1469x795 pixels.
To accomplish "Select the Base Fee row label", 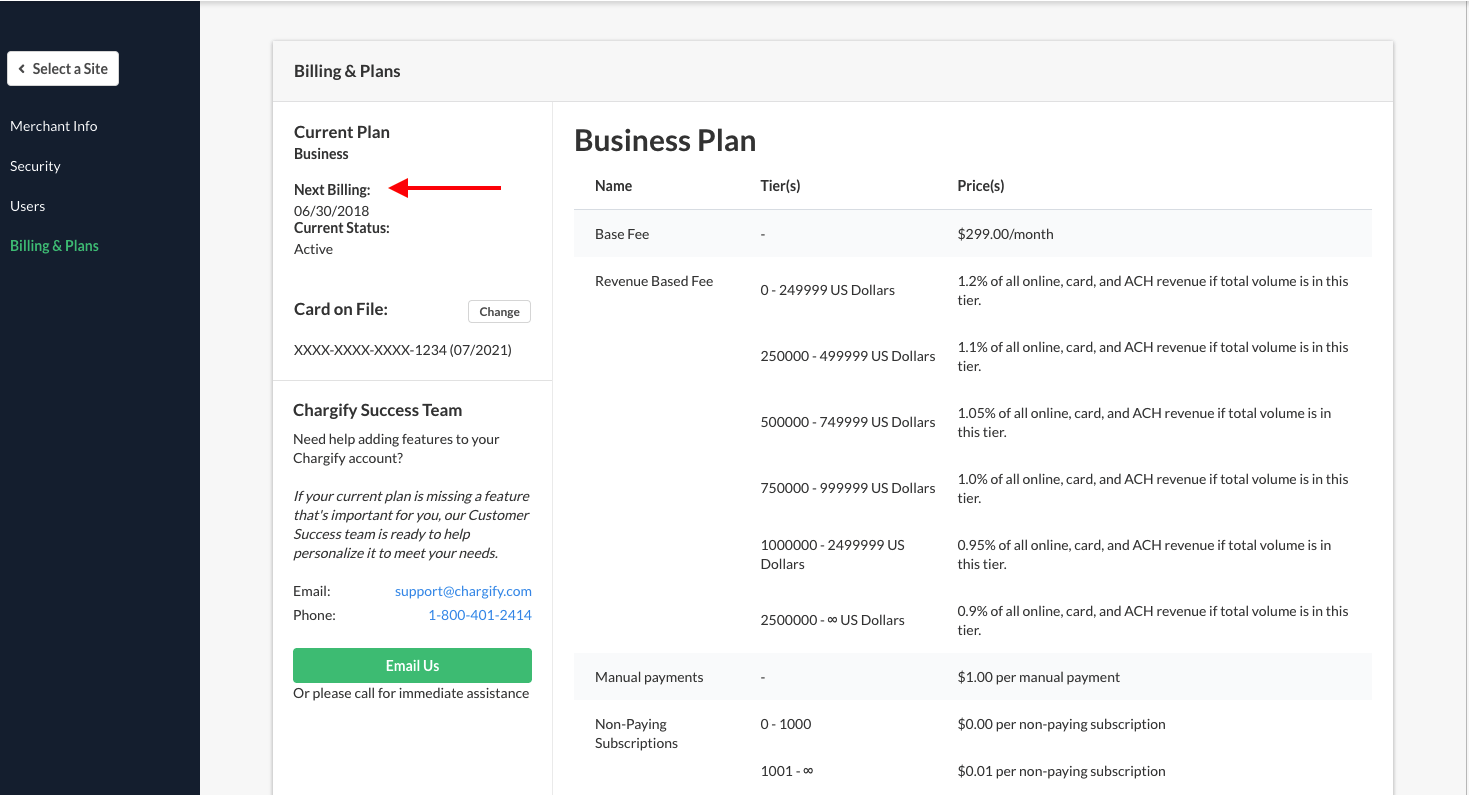I will pyautogui.click(x=622, y=234).
